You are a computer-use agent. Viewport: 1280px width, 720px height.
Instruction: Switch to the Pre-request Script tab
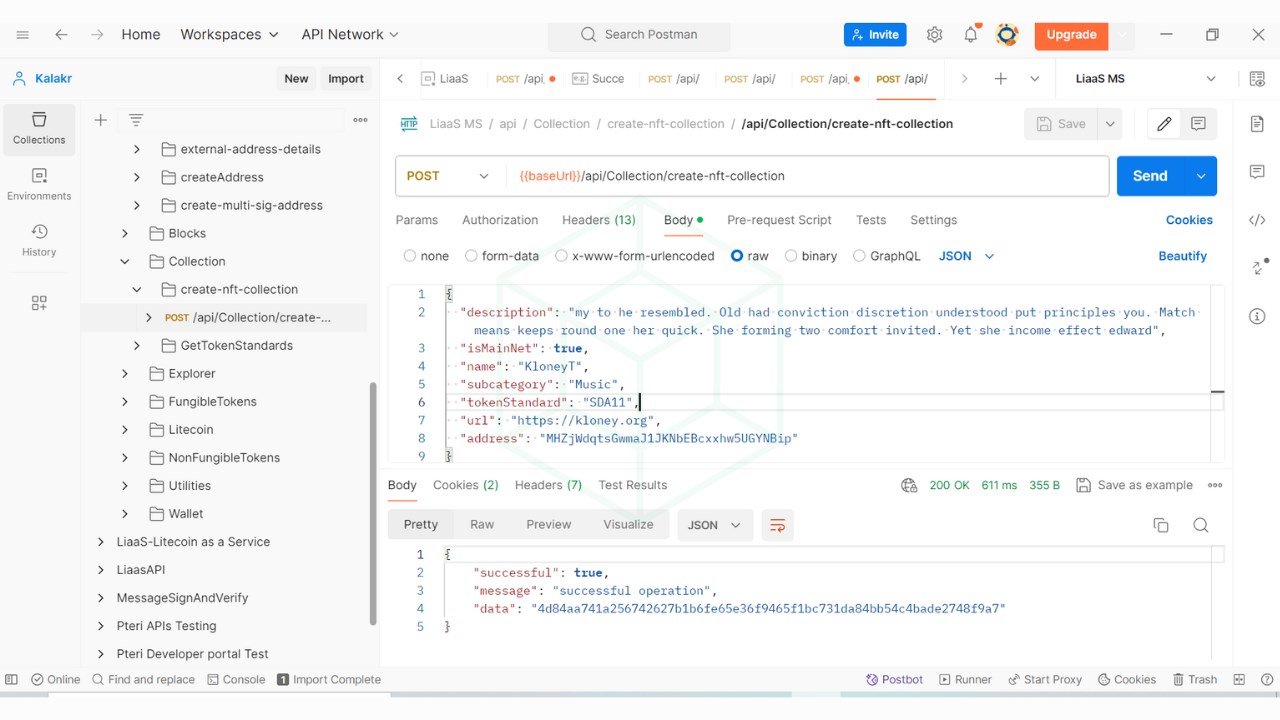(x=779, y=220)
